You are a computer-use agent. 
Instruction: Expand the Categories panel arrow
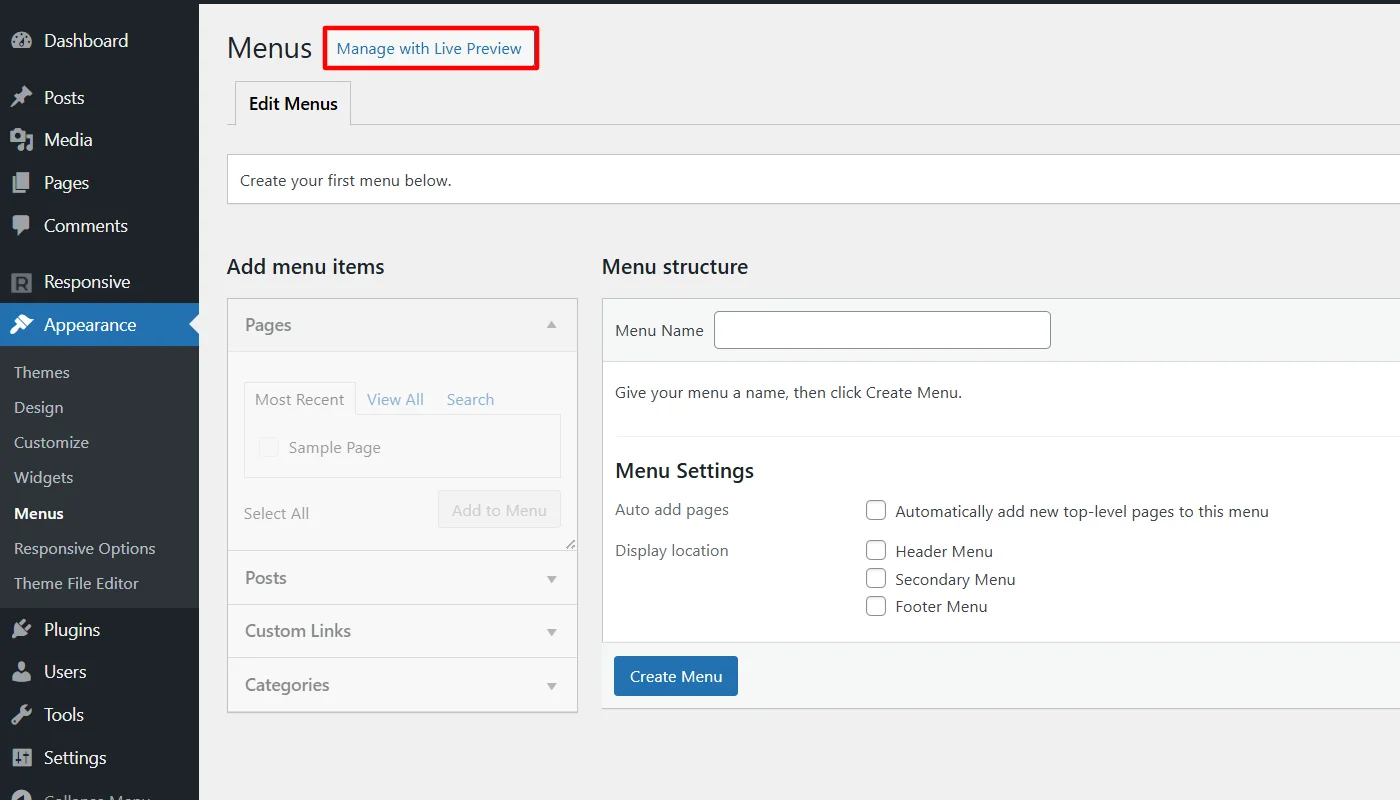[x=551, y=686]
